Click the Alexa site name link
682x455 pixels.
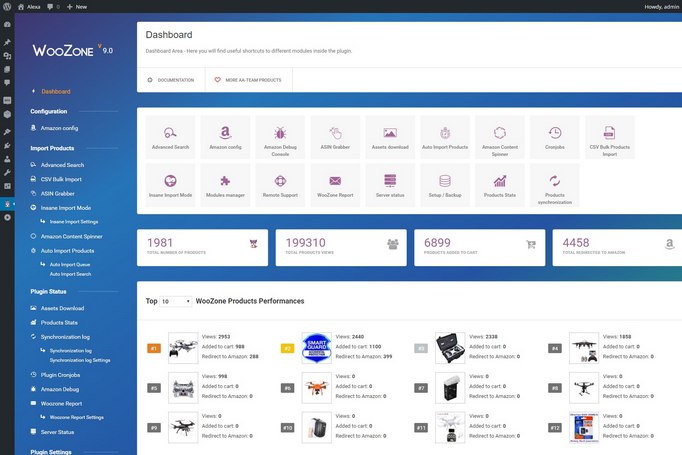(x=29, y=7)
